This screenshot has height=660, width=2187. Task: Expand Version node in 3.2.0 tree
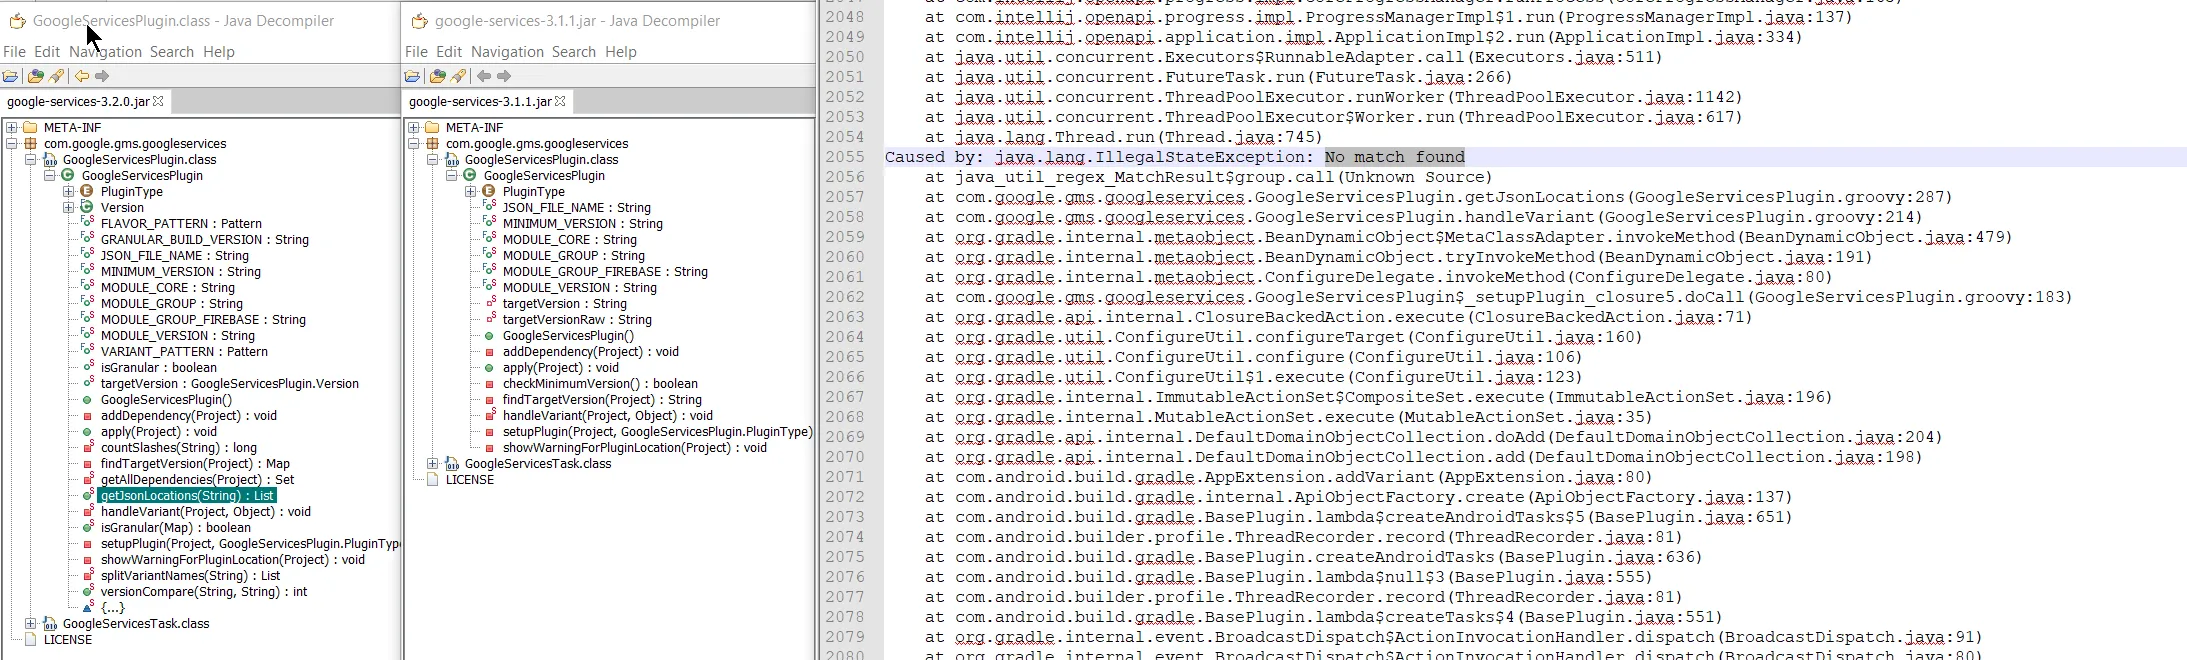pos(69,207)
